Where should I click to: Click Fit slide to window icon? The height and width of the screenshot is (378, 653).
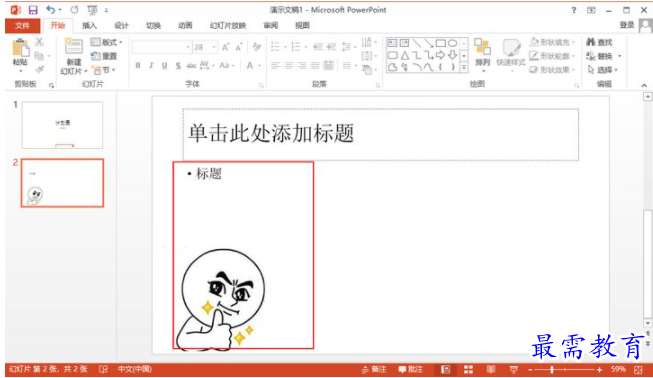point(638,369)
